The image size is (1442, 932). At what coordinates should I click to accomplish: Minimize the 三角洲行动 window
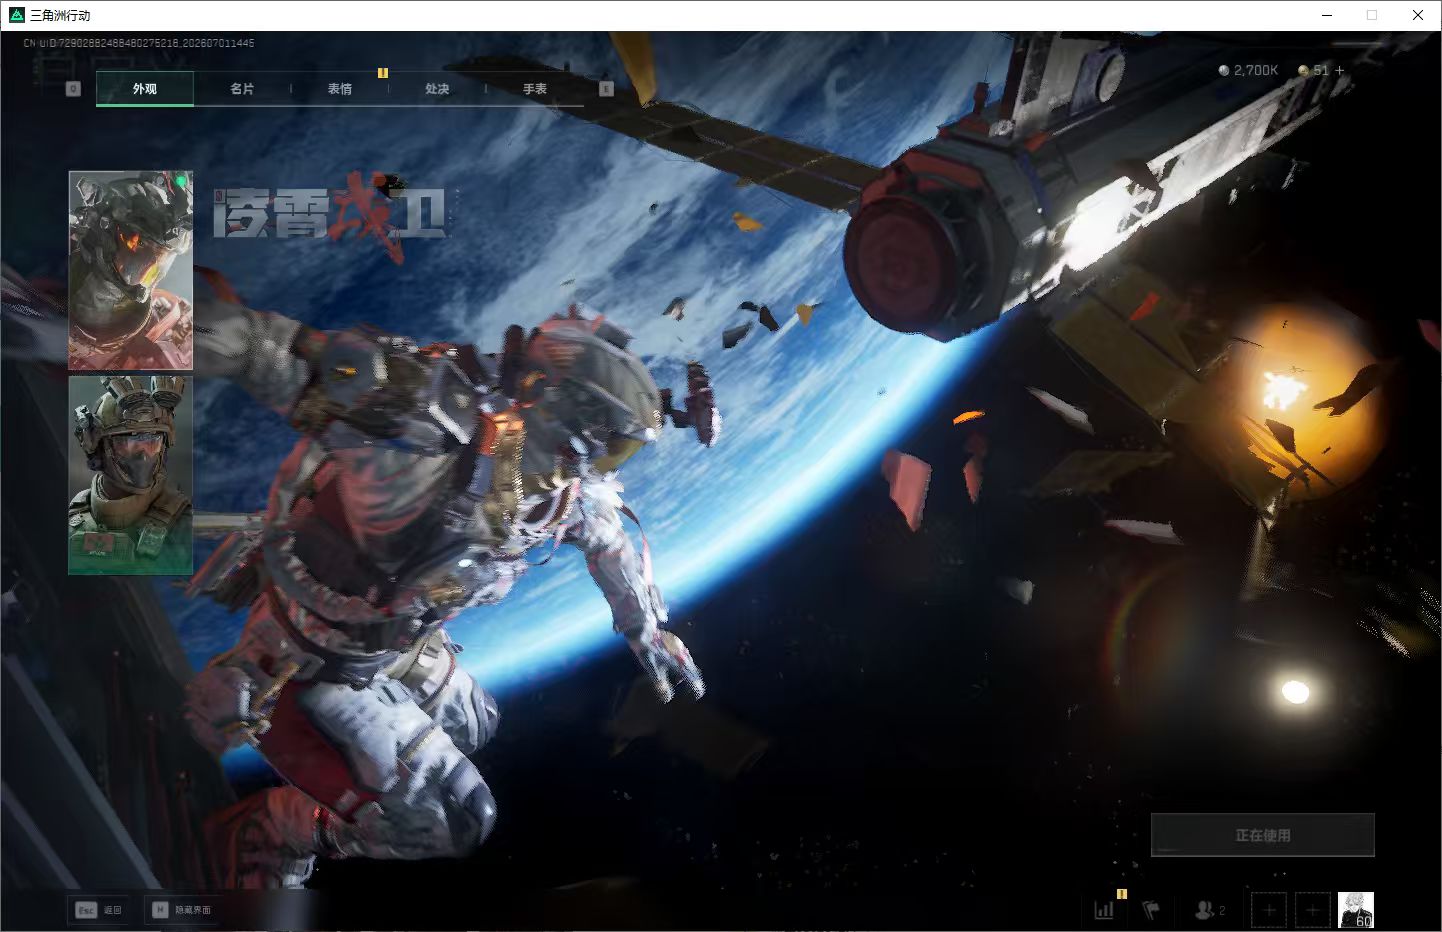pyautogui.click(x=1328, y=15)
